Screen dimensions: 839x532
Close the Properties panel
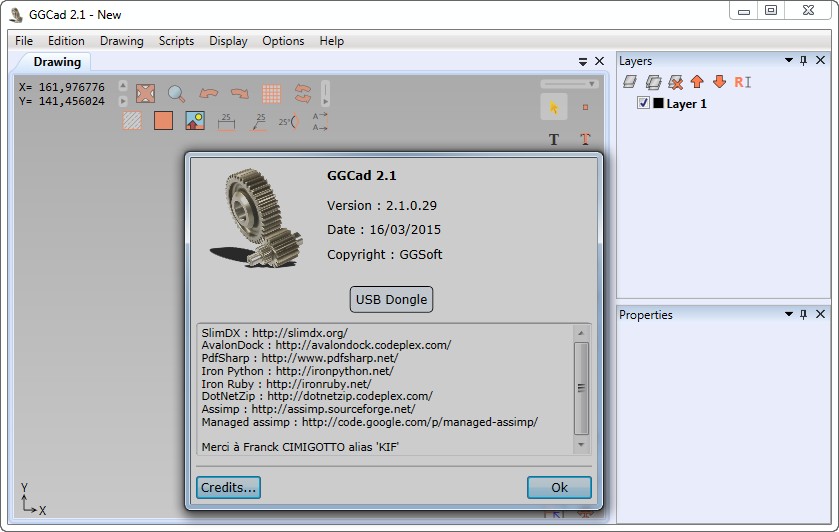(x=820, y=314)
